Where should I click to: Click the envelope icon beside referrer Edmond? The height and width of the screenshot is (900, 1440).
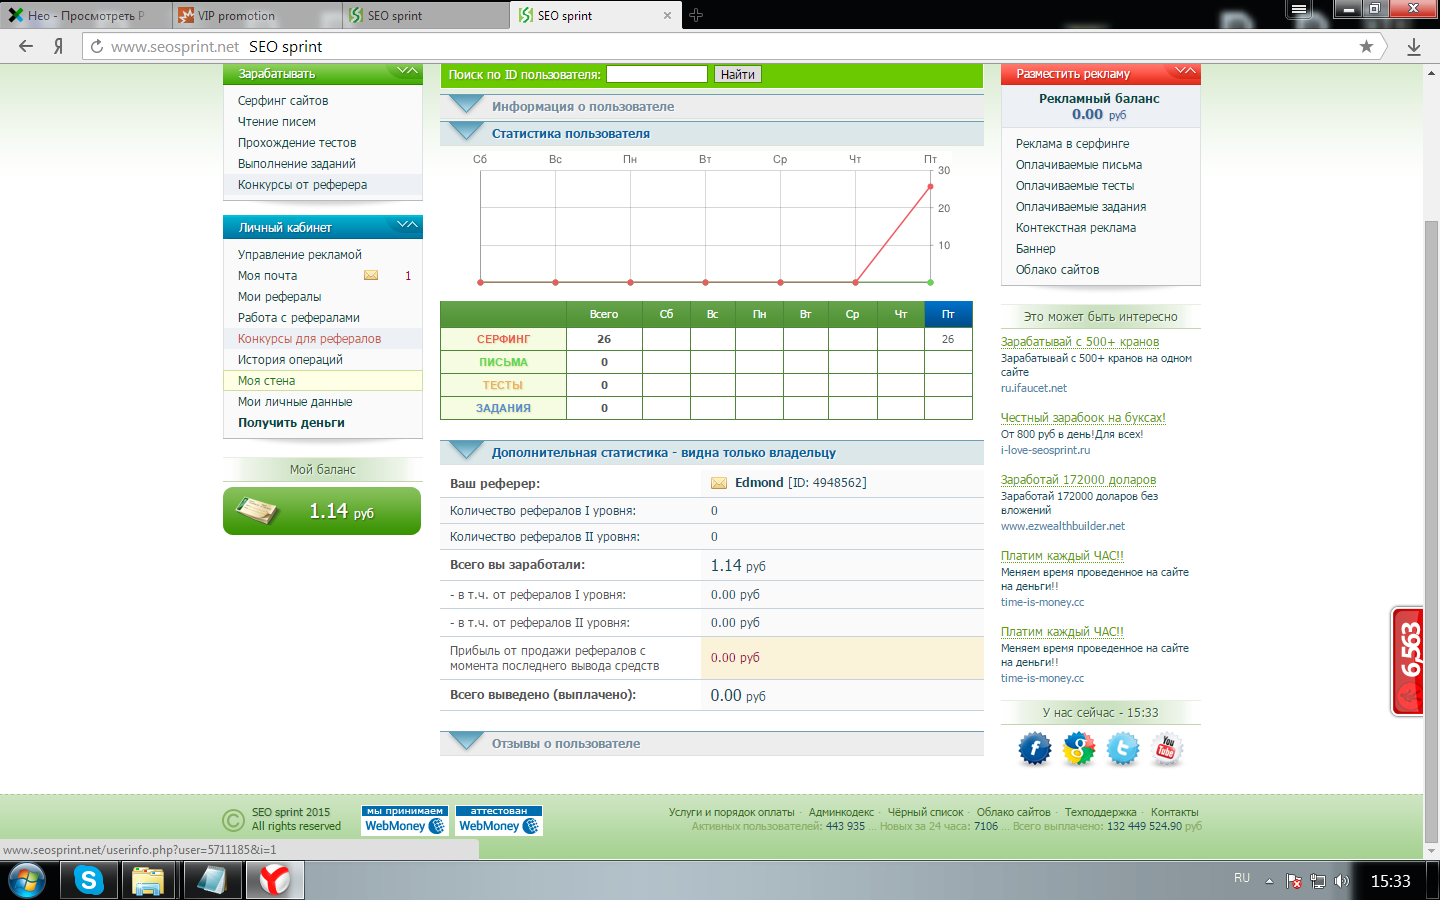[x=719, y=483]
